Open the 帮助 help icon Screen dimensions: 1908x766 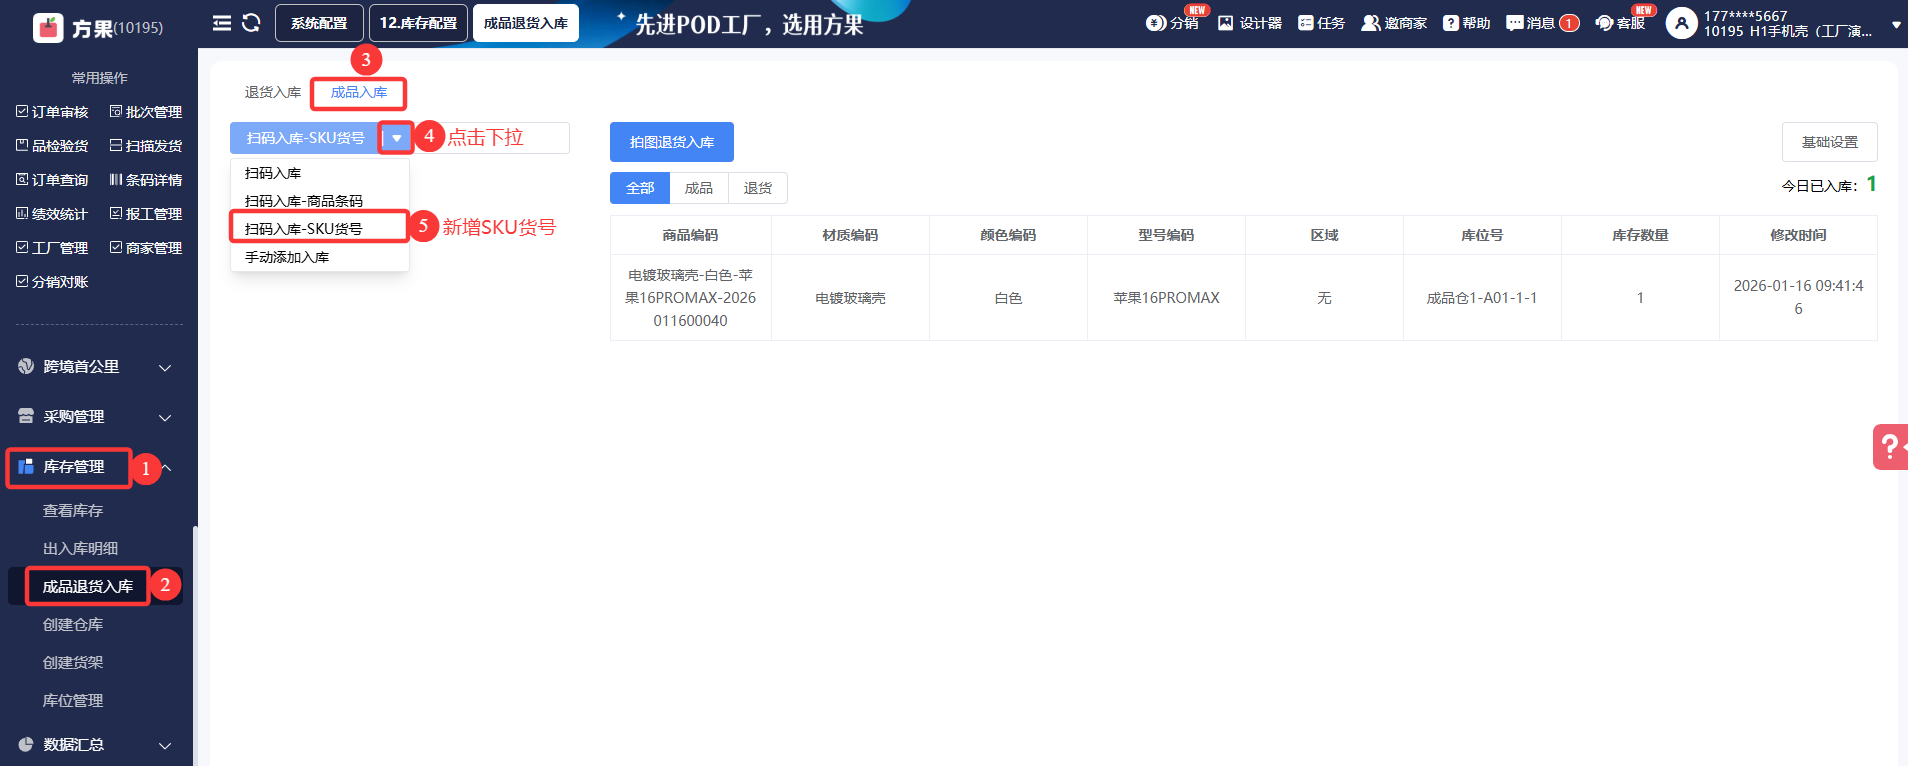[x=1466, y=23]
